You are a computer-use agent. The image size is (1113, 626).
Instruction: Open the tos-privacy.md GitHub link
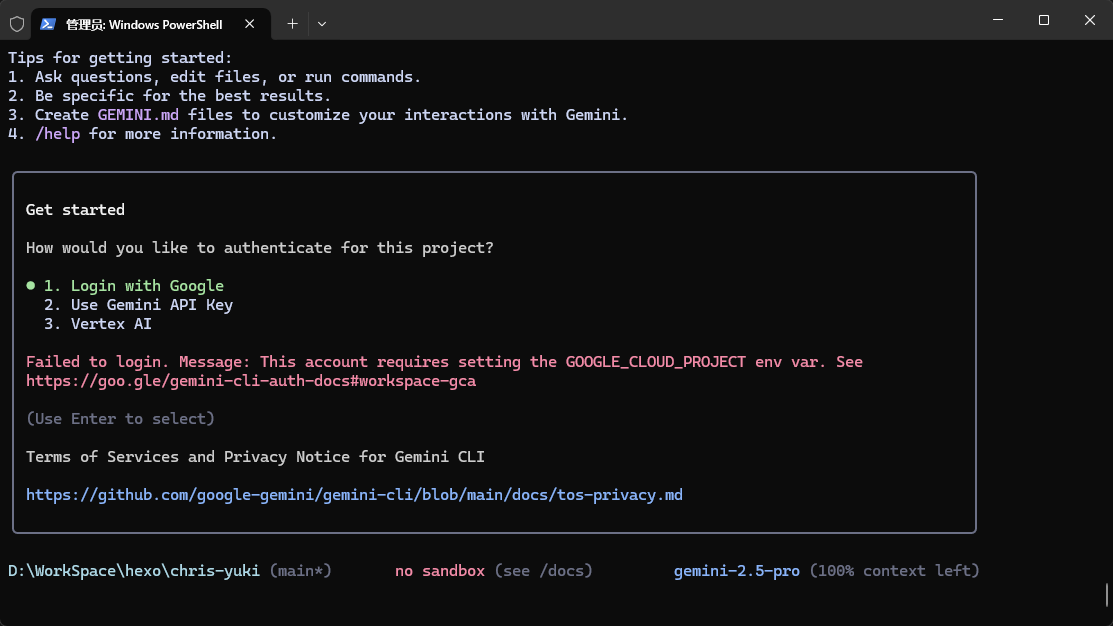354,494
